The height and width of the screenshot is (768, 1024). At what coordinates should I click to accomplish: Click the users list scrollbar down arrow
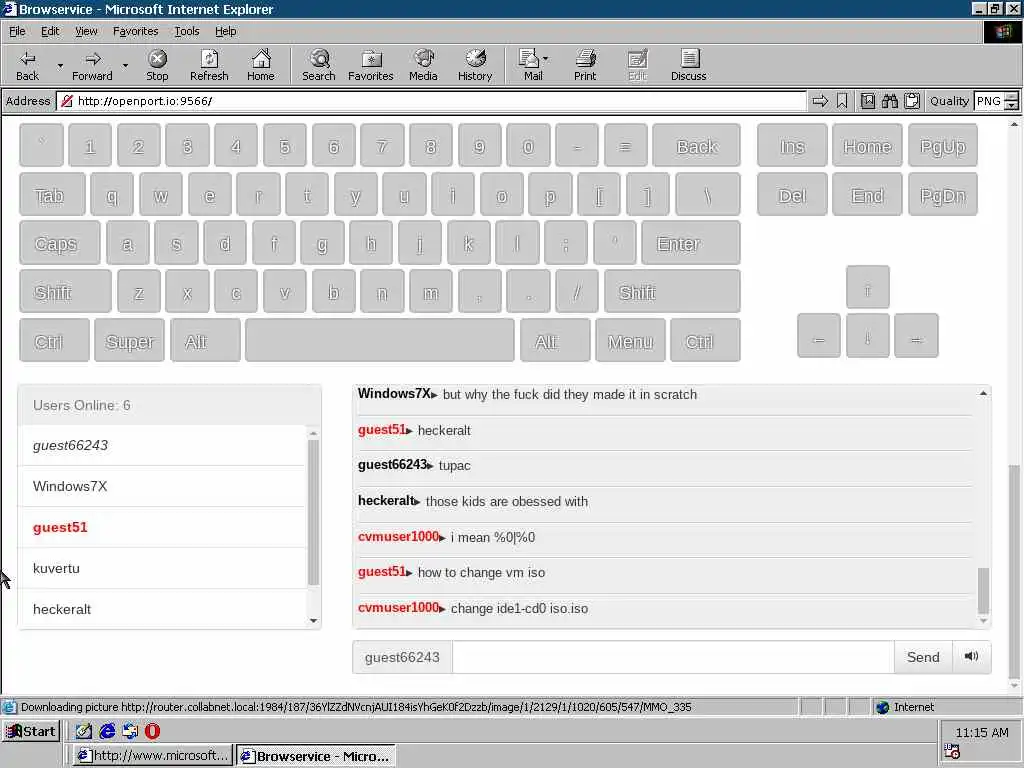coord(313,620)
